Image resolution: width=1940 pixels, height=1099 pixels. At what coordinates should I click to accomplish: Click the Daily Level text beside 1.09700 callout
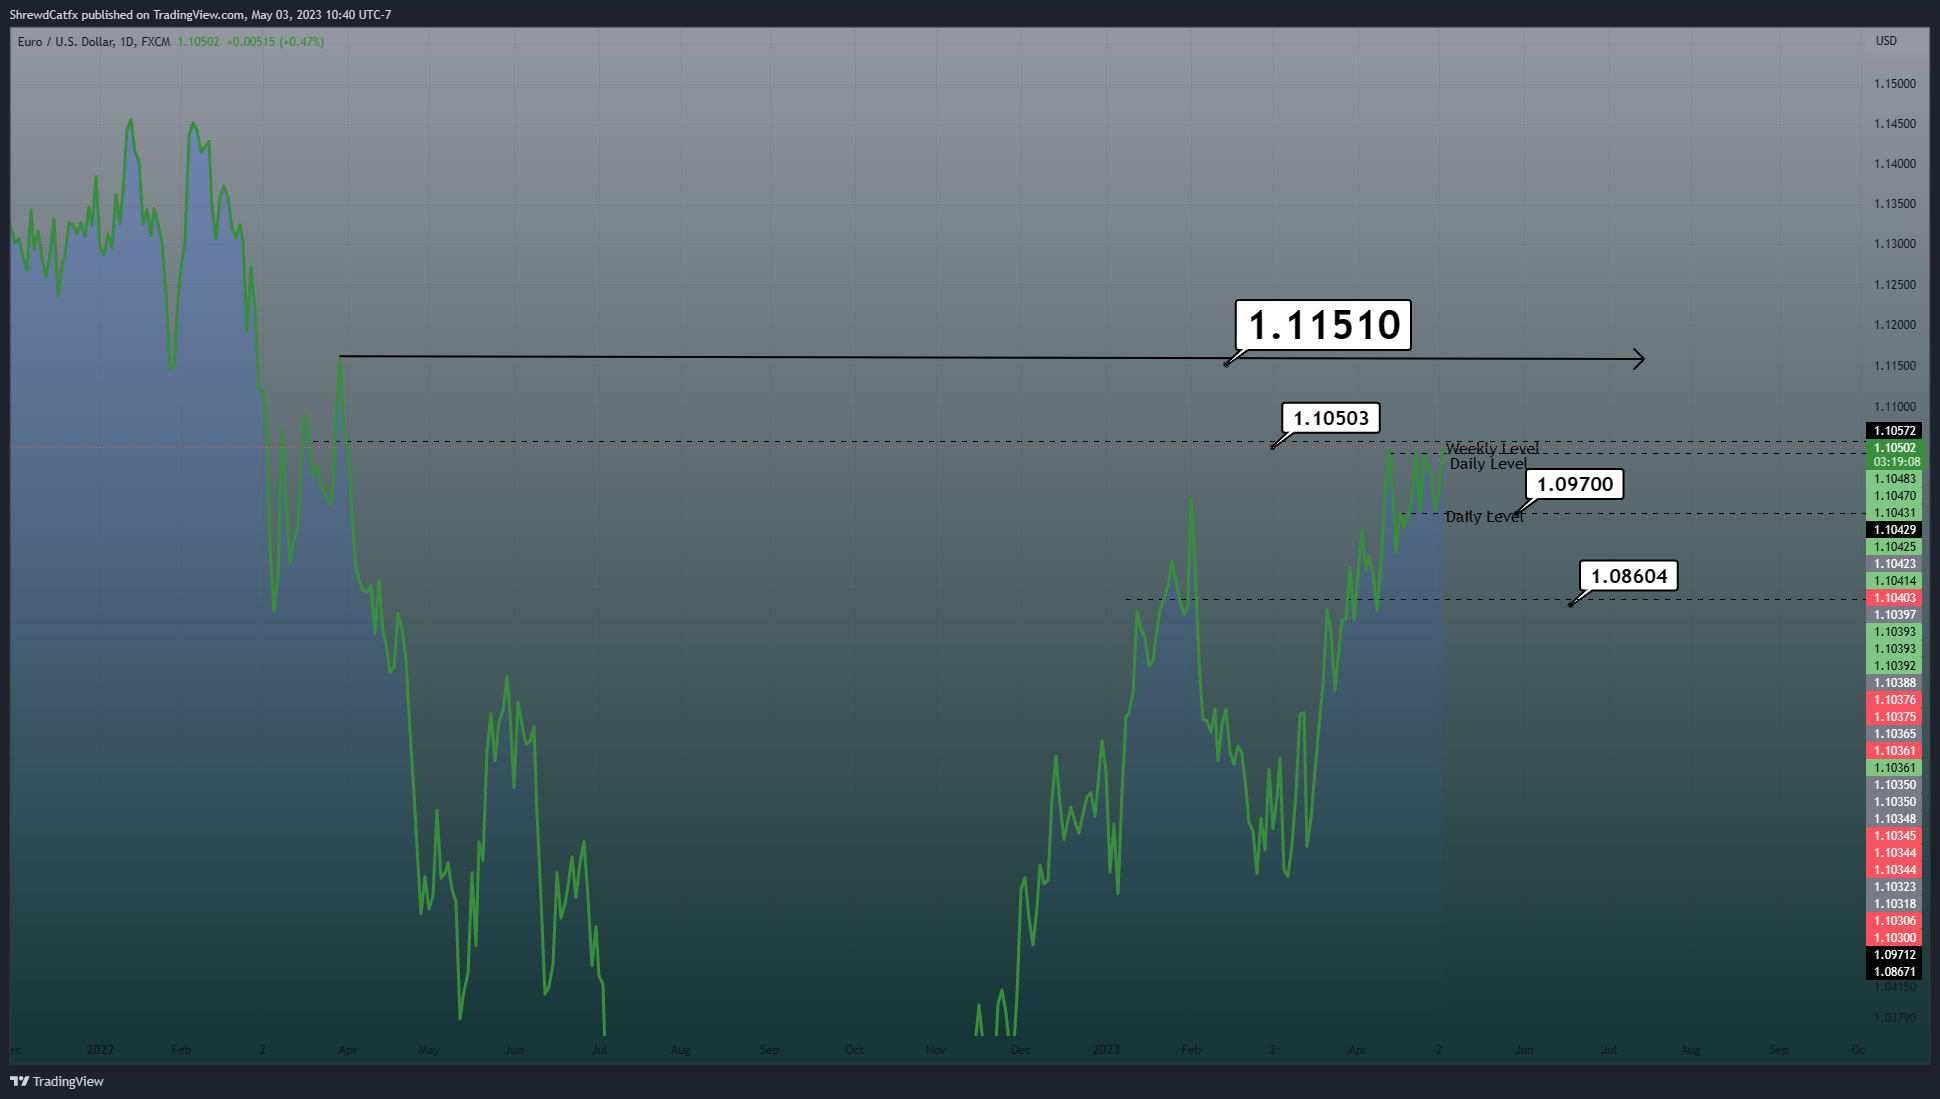pyautogui.click(x=1484, y=517)
